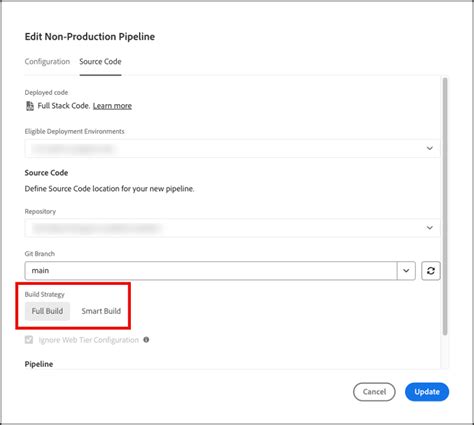This screenshot has width=474, height=425.
Task: Click the info icon beside Ignore Web Tier Configuration
Action: [146, 340]
